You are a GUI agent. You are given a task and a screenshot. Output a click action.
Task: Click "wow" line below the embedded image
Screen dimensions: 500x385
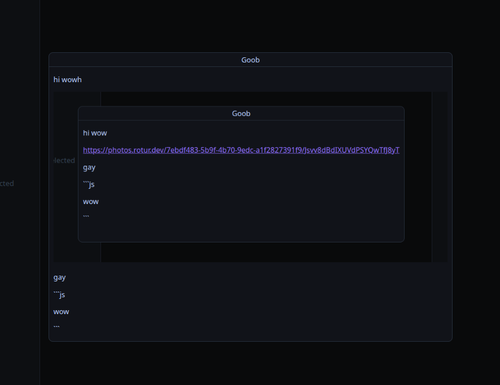pyautogui.click(x=61, y=312)
